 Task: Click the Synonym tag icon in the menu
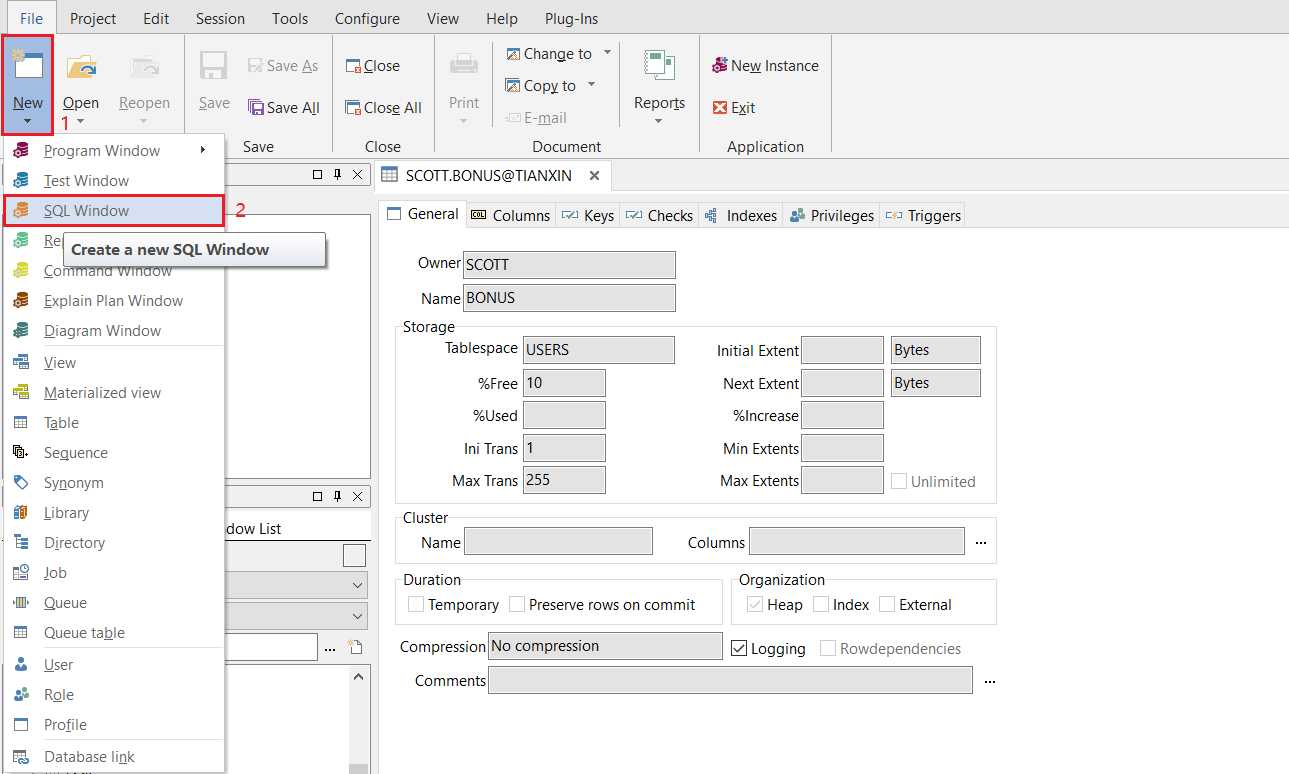pos(21,483)
